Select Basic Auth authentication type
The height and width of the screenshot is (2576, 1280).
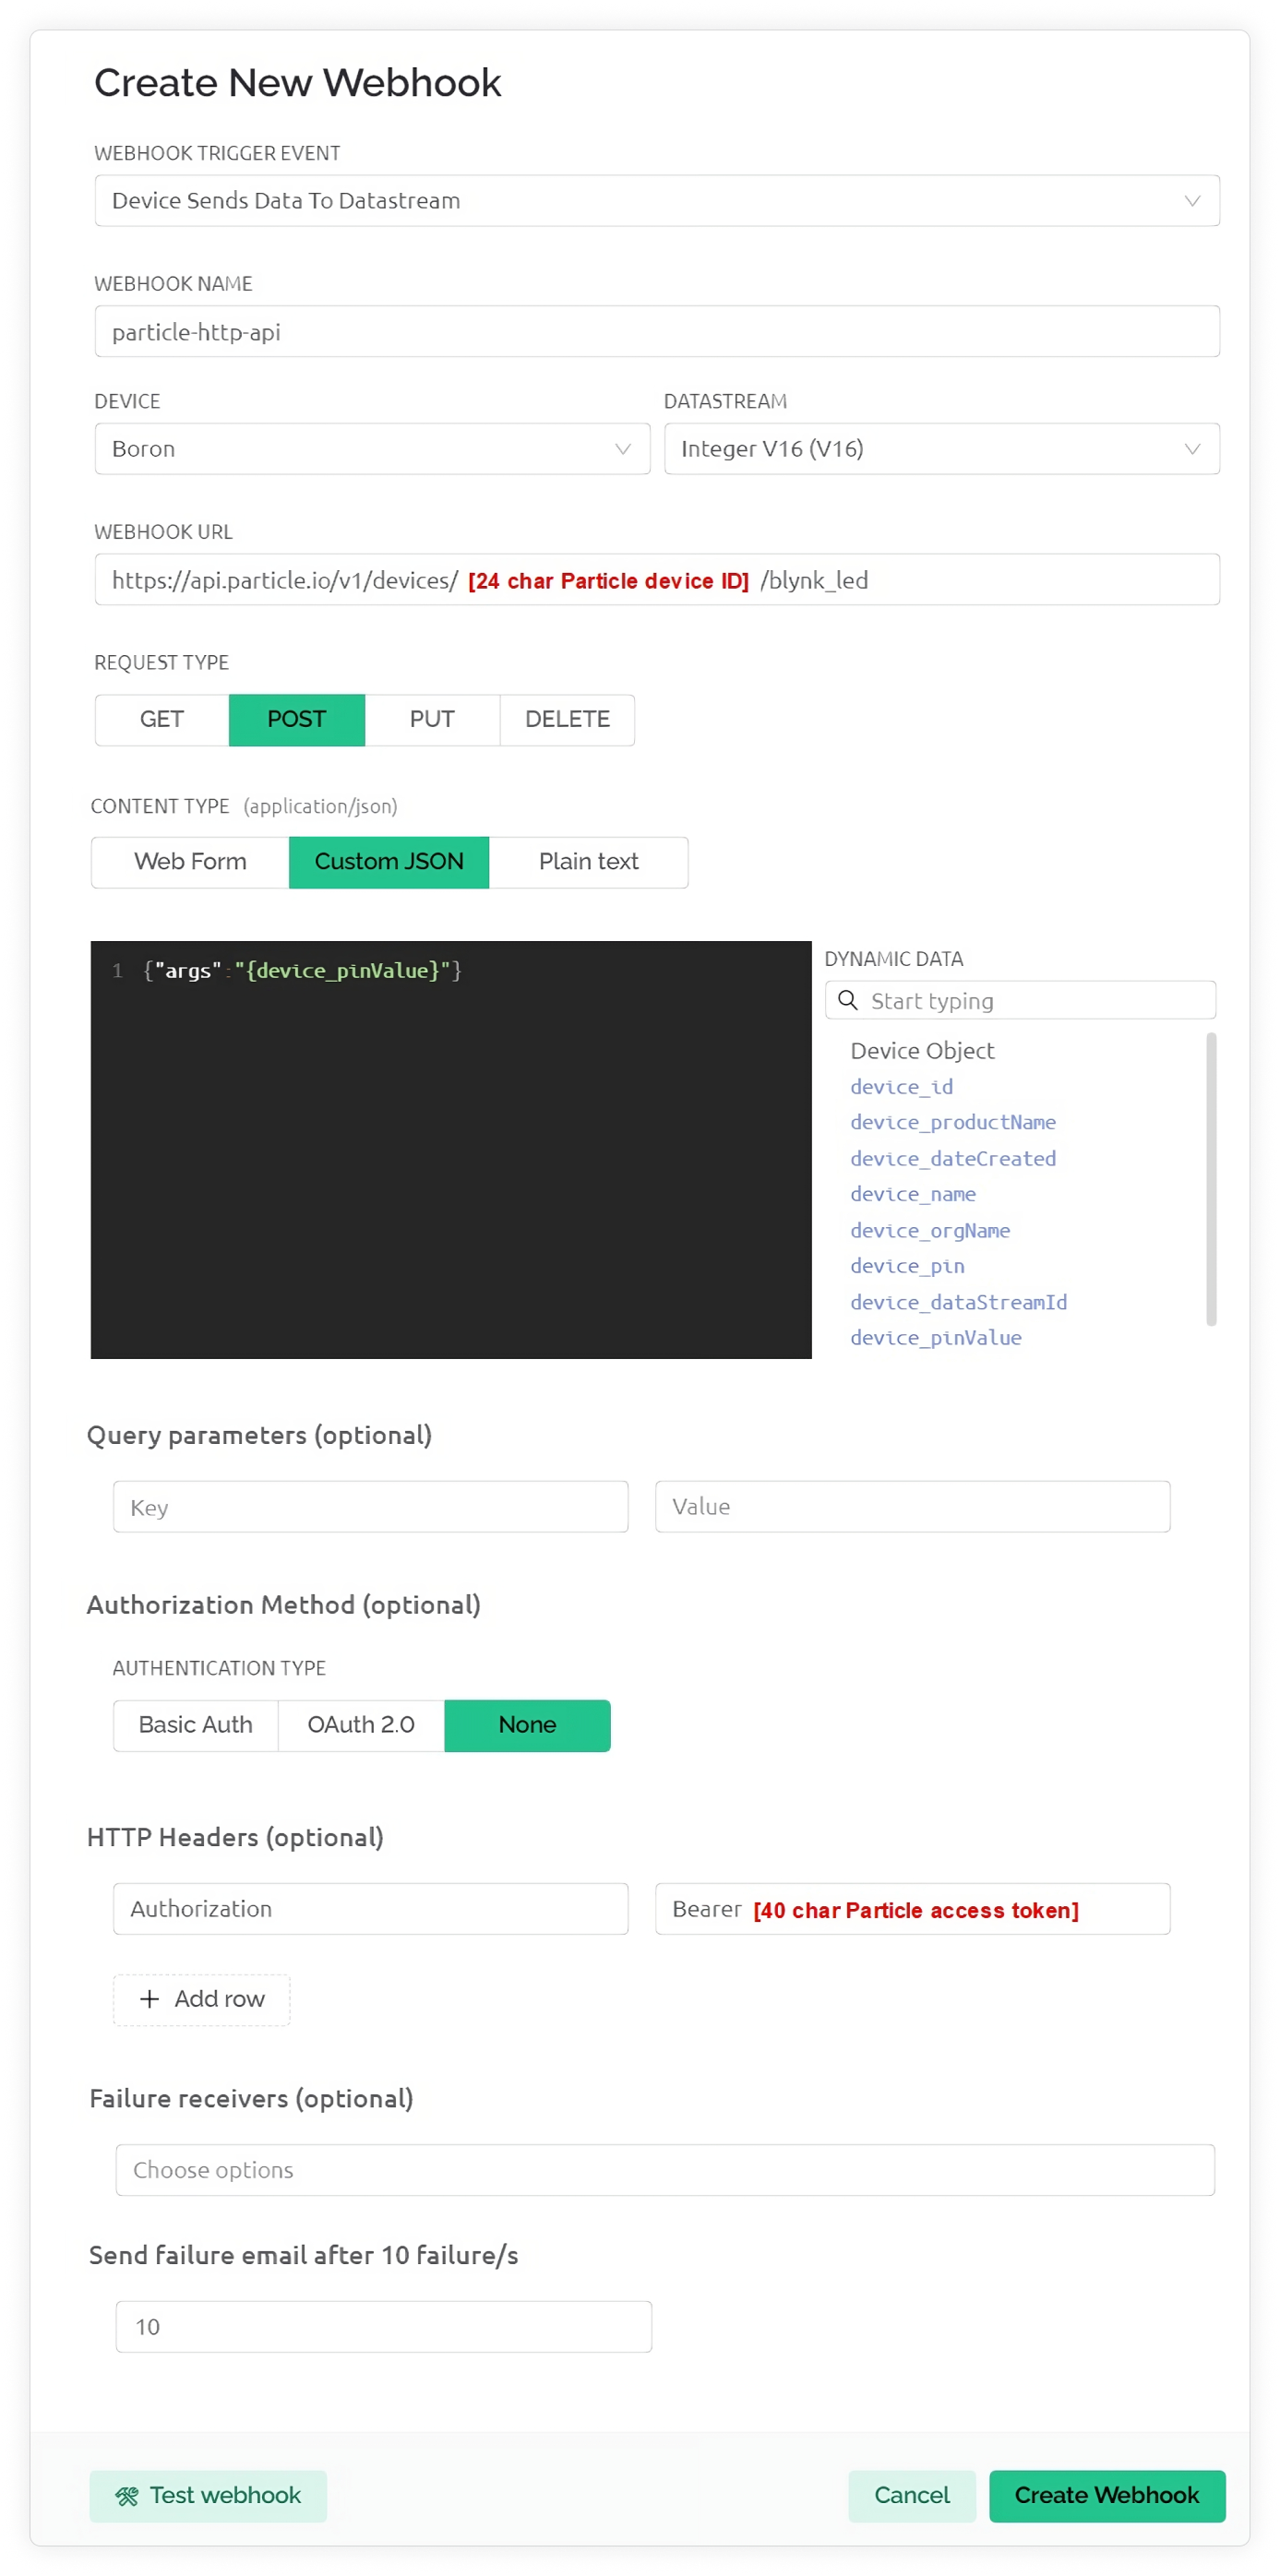196,1725
